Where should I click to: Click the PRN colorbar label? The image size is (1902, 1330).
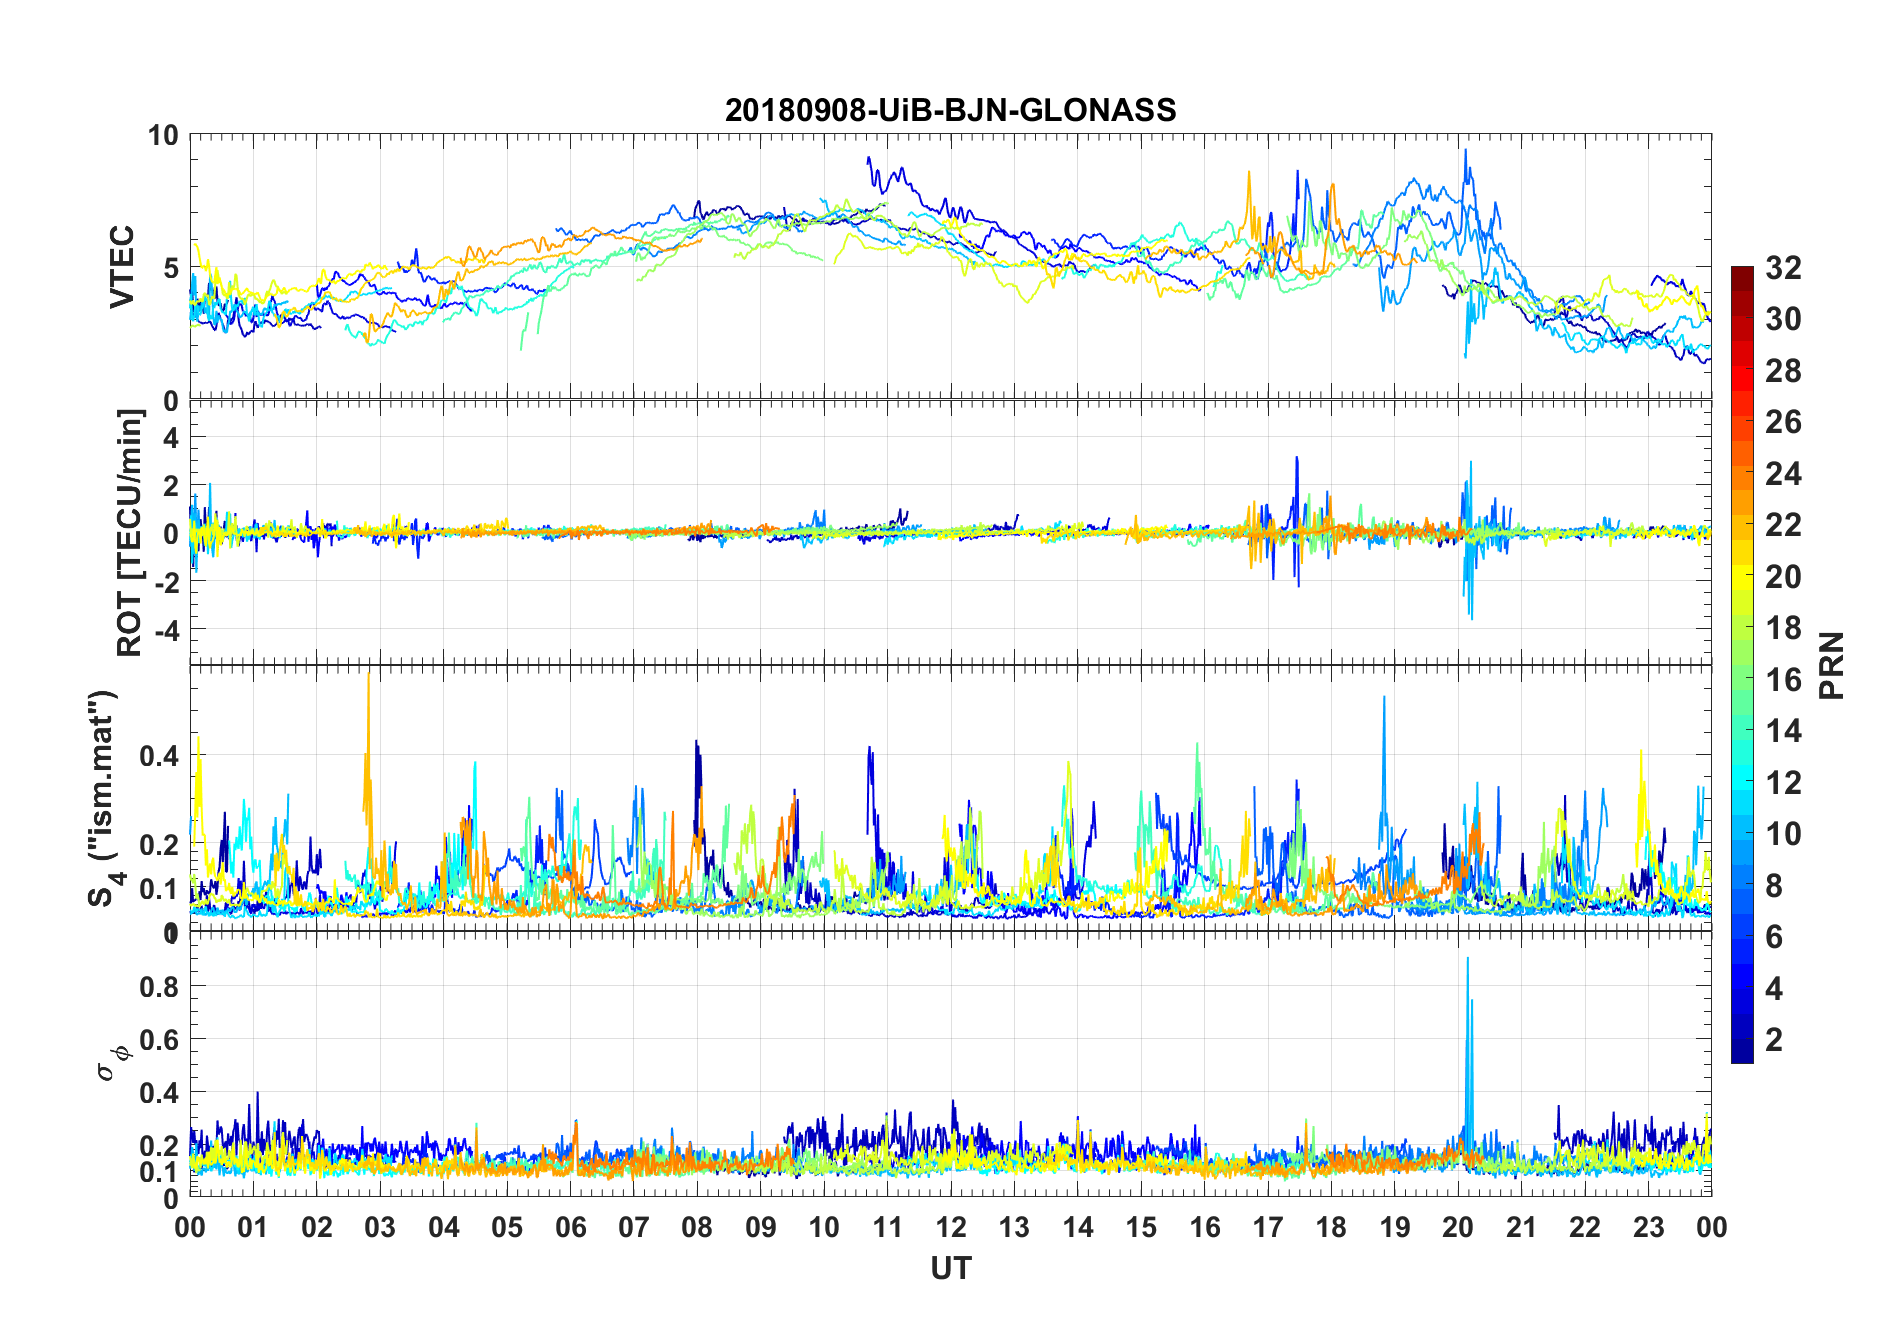[1831, 665]
